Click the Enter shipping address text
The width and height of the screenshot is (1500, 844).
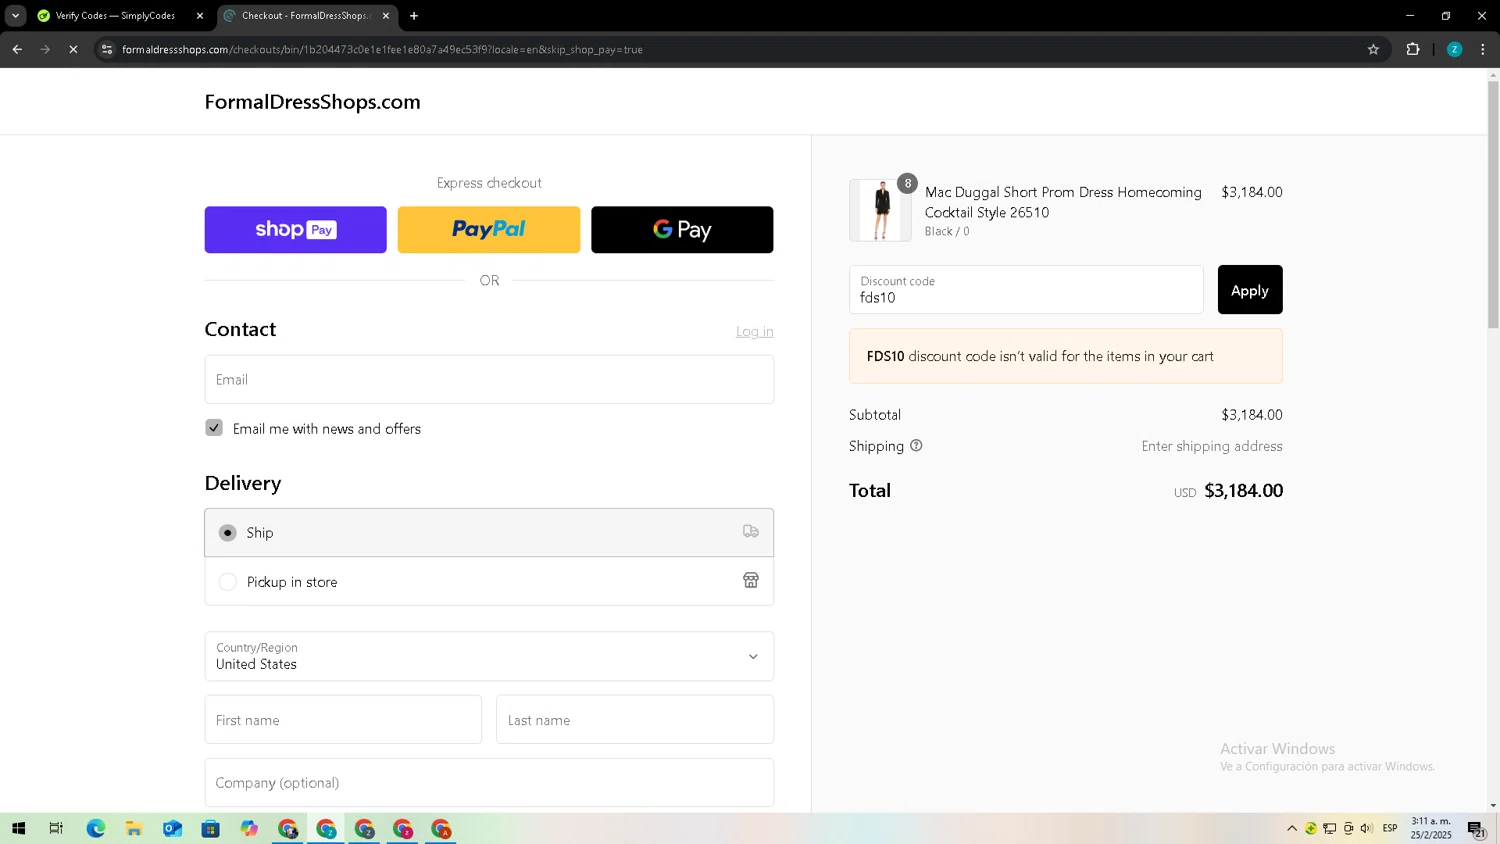pos(1212,447)
